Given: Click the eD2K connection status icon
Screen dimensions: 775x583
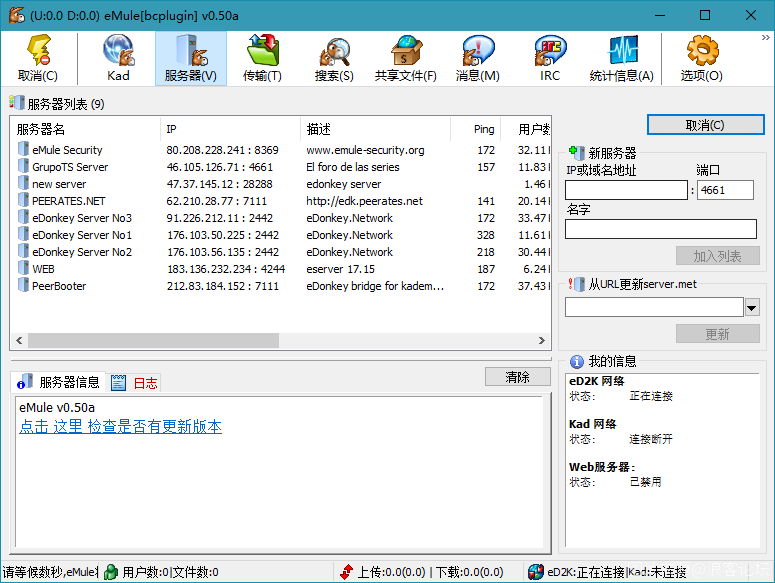Looking at the screenshot, I should click(x=535, y=572).
